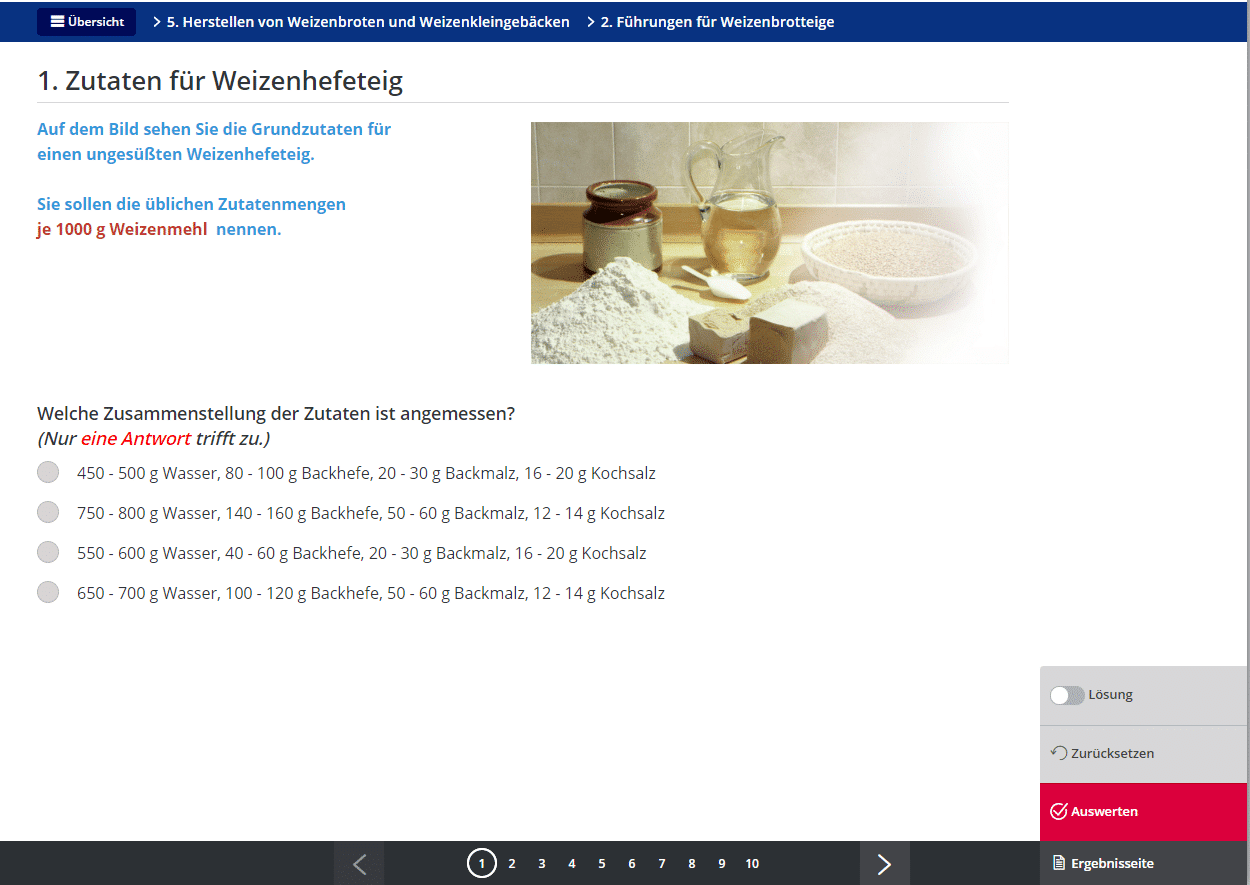Image resolution: width=1250 pixels, height=885 pixels.
Task: Select current question 1 circle
Action: pos(482,864)
